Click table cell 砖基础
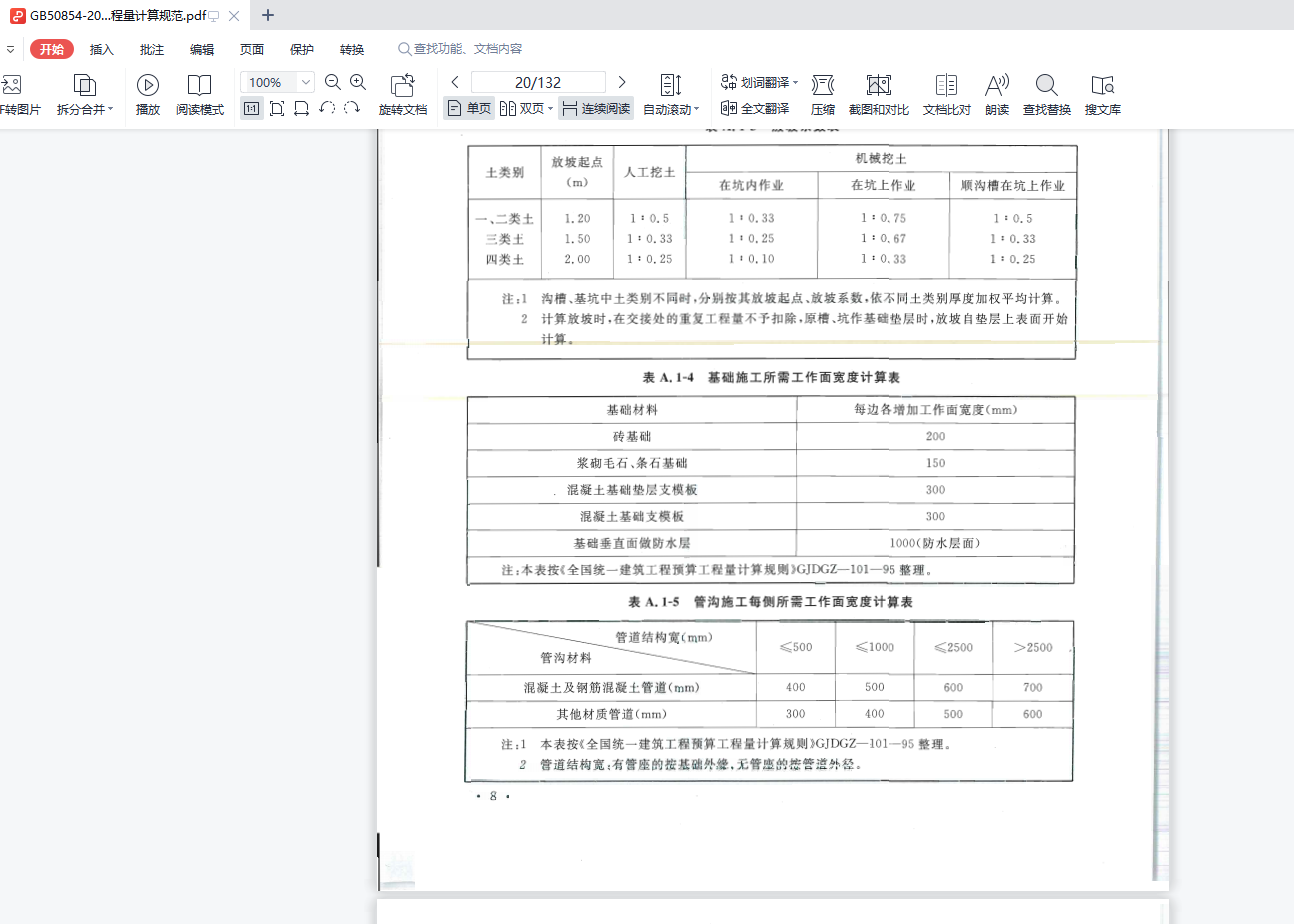The height and width of the screenshot is (924, 1294). 632,437
